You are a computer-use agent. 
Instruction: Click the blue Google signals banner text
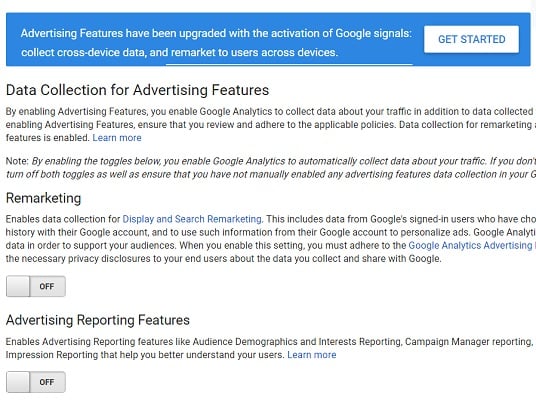[216, 43]
